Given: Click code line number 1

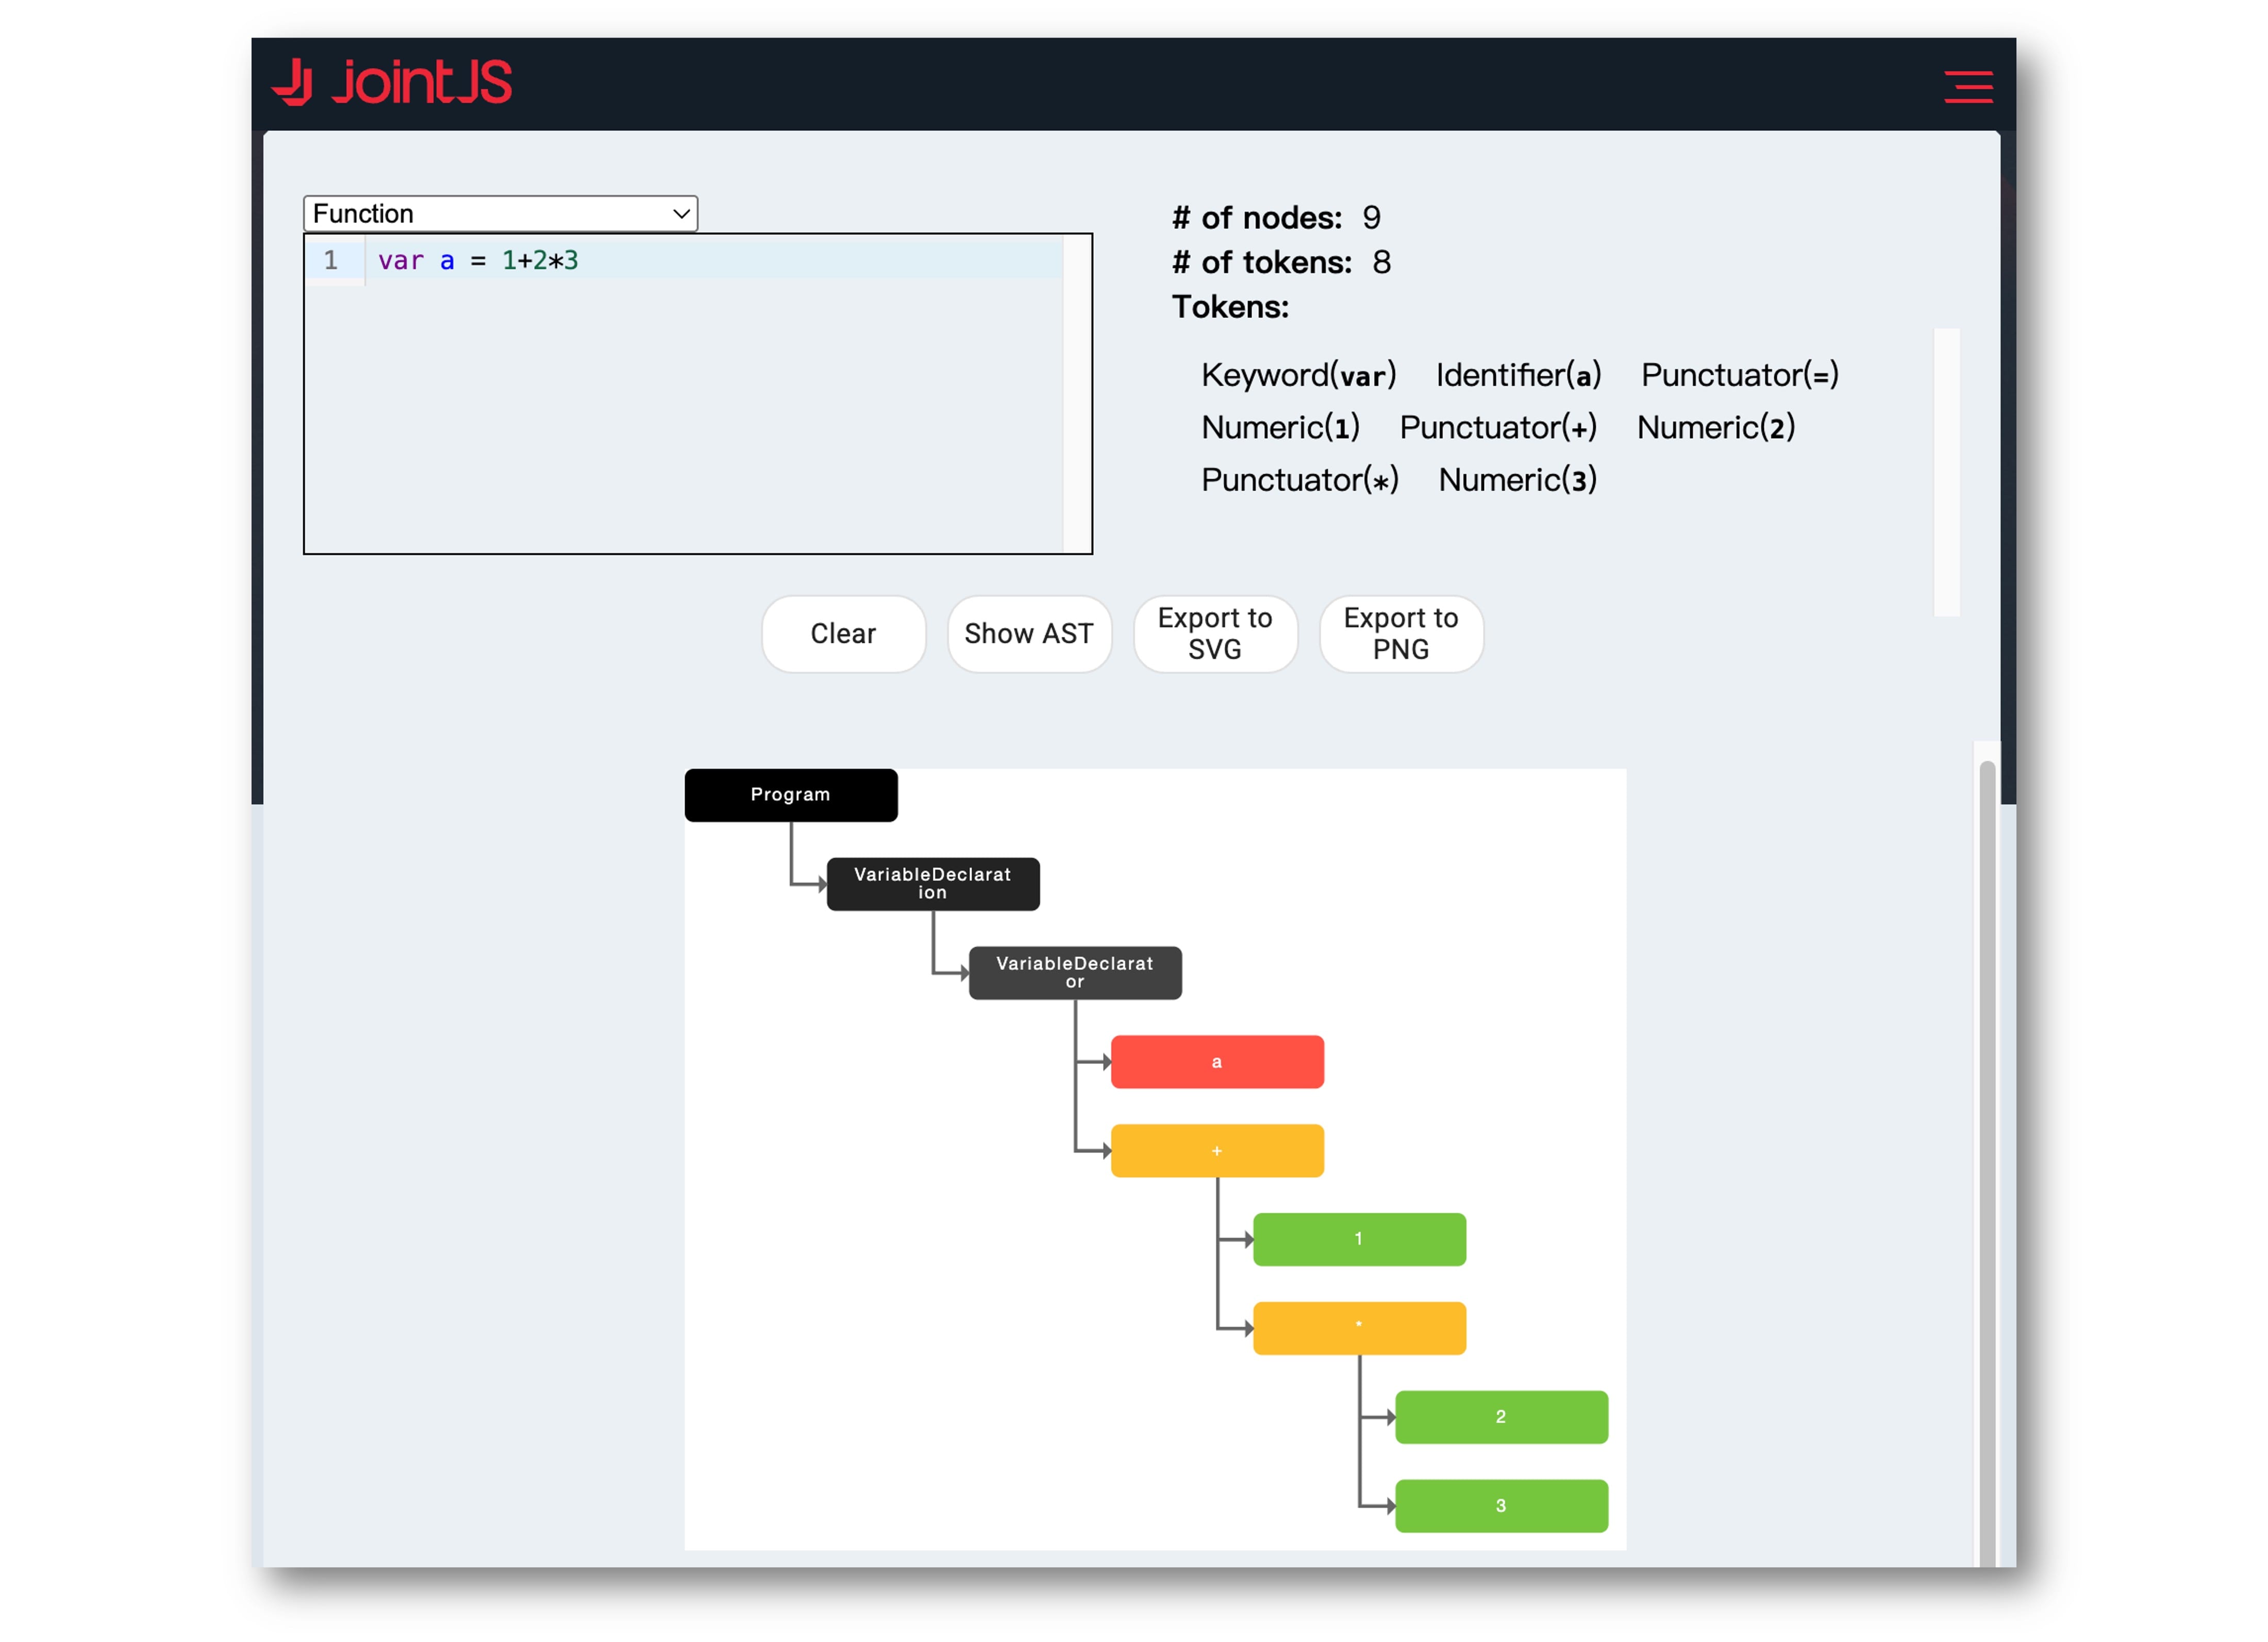Looking at the screenshot, I should (331, 261).
